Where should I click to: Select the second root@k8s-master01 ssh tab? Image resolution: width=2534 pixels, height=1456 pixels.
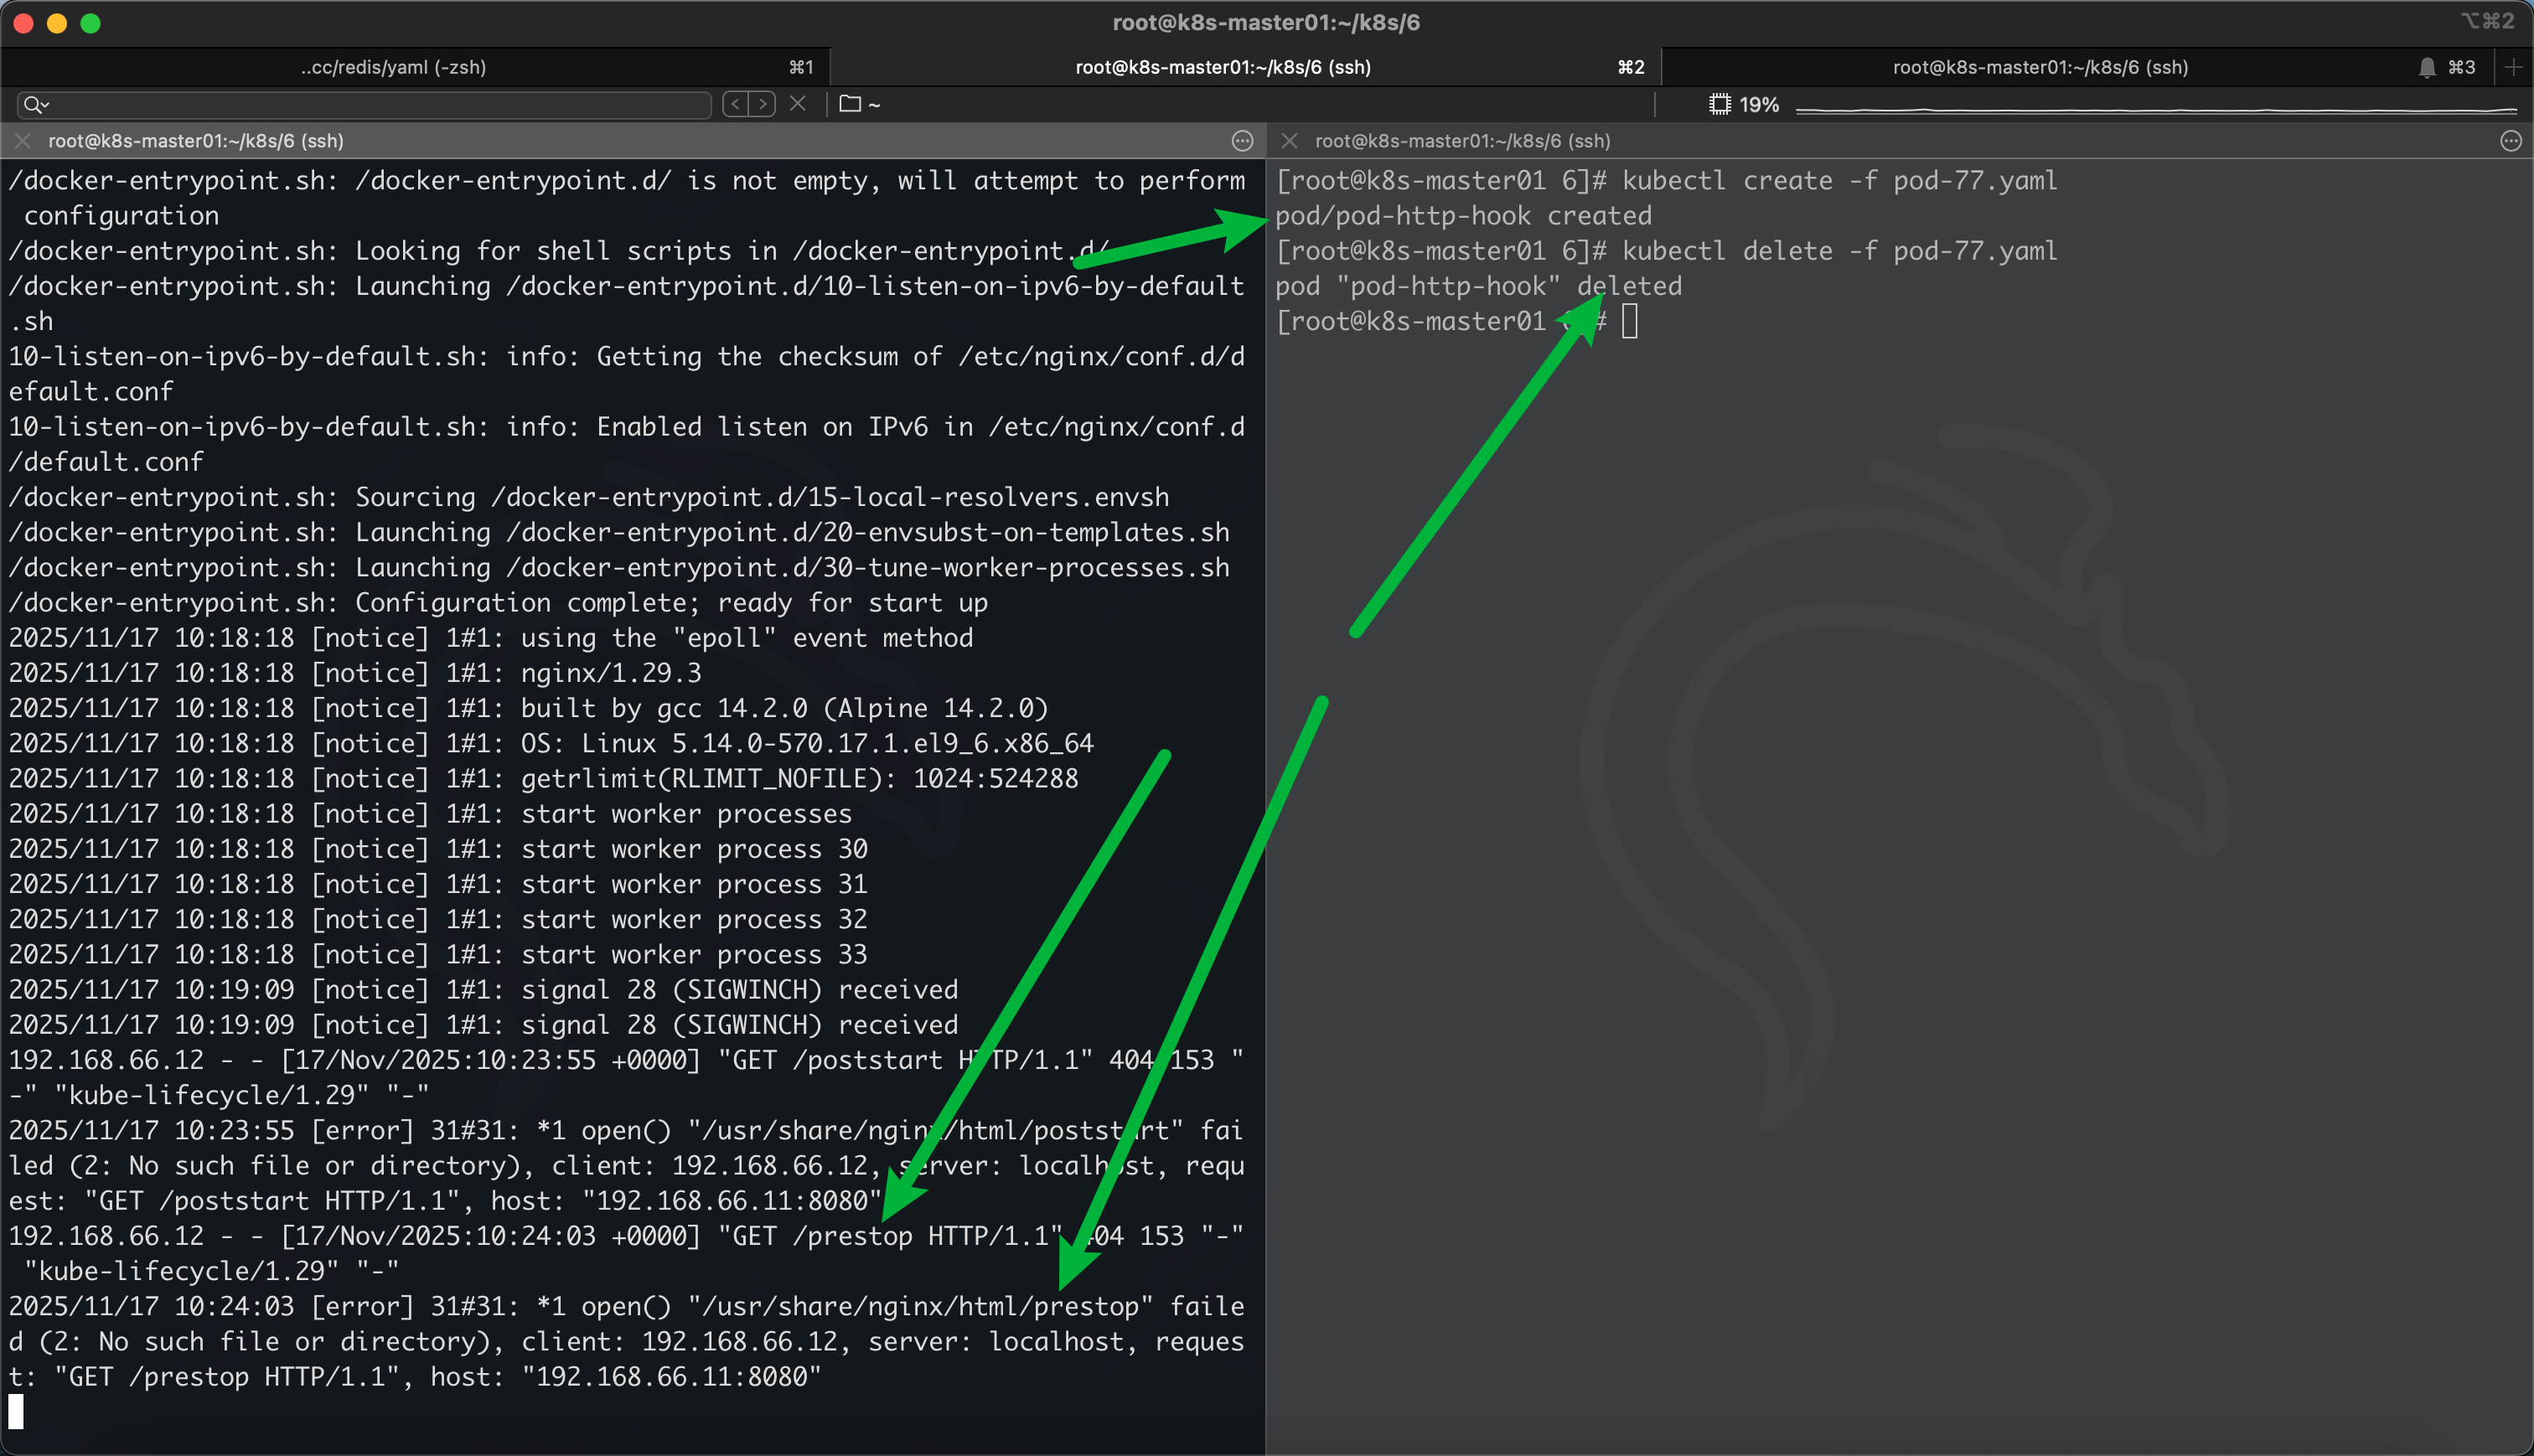pos(1222,67)
